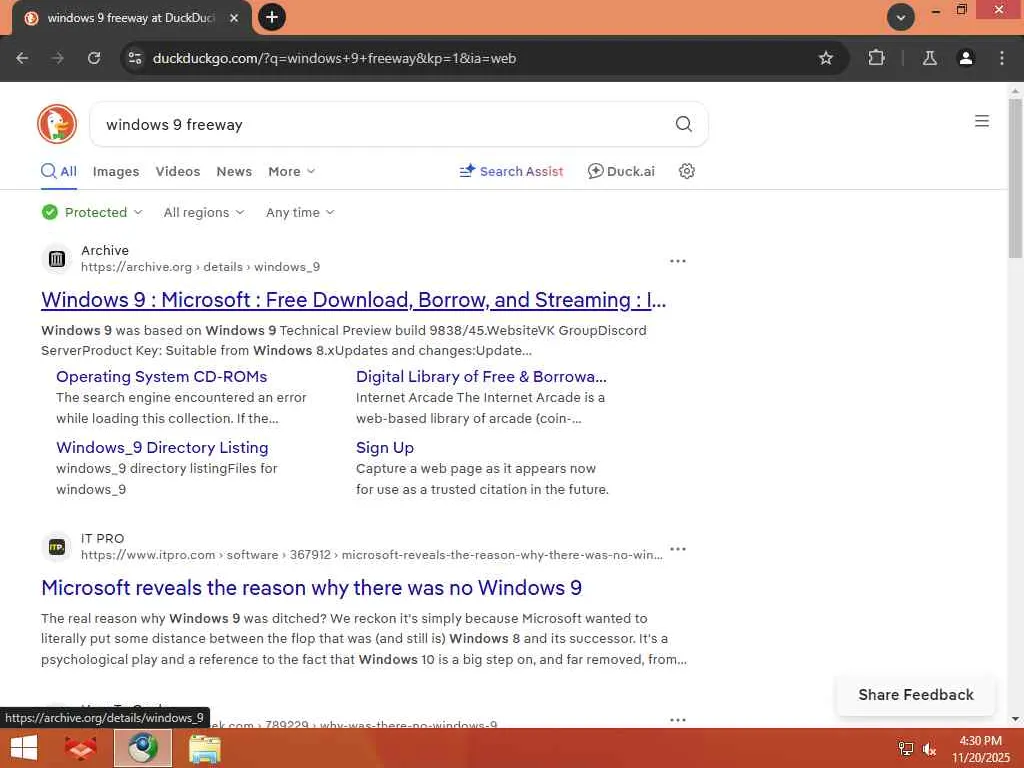Open the hamburger menu on the page

(x=982, y=121)
